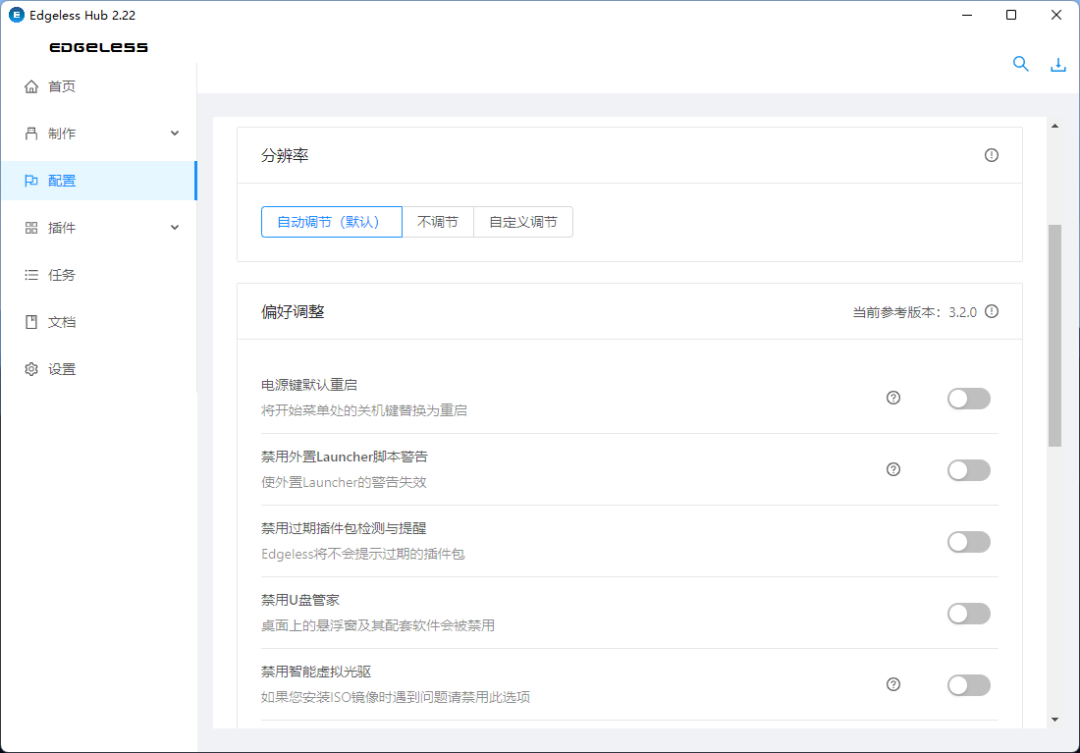Click info icon next to 当前参考版本 3.2.0
The image size is (1080, 753).
[x=991, y=311]
